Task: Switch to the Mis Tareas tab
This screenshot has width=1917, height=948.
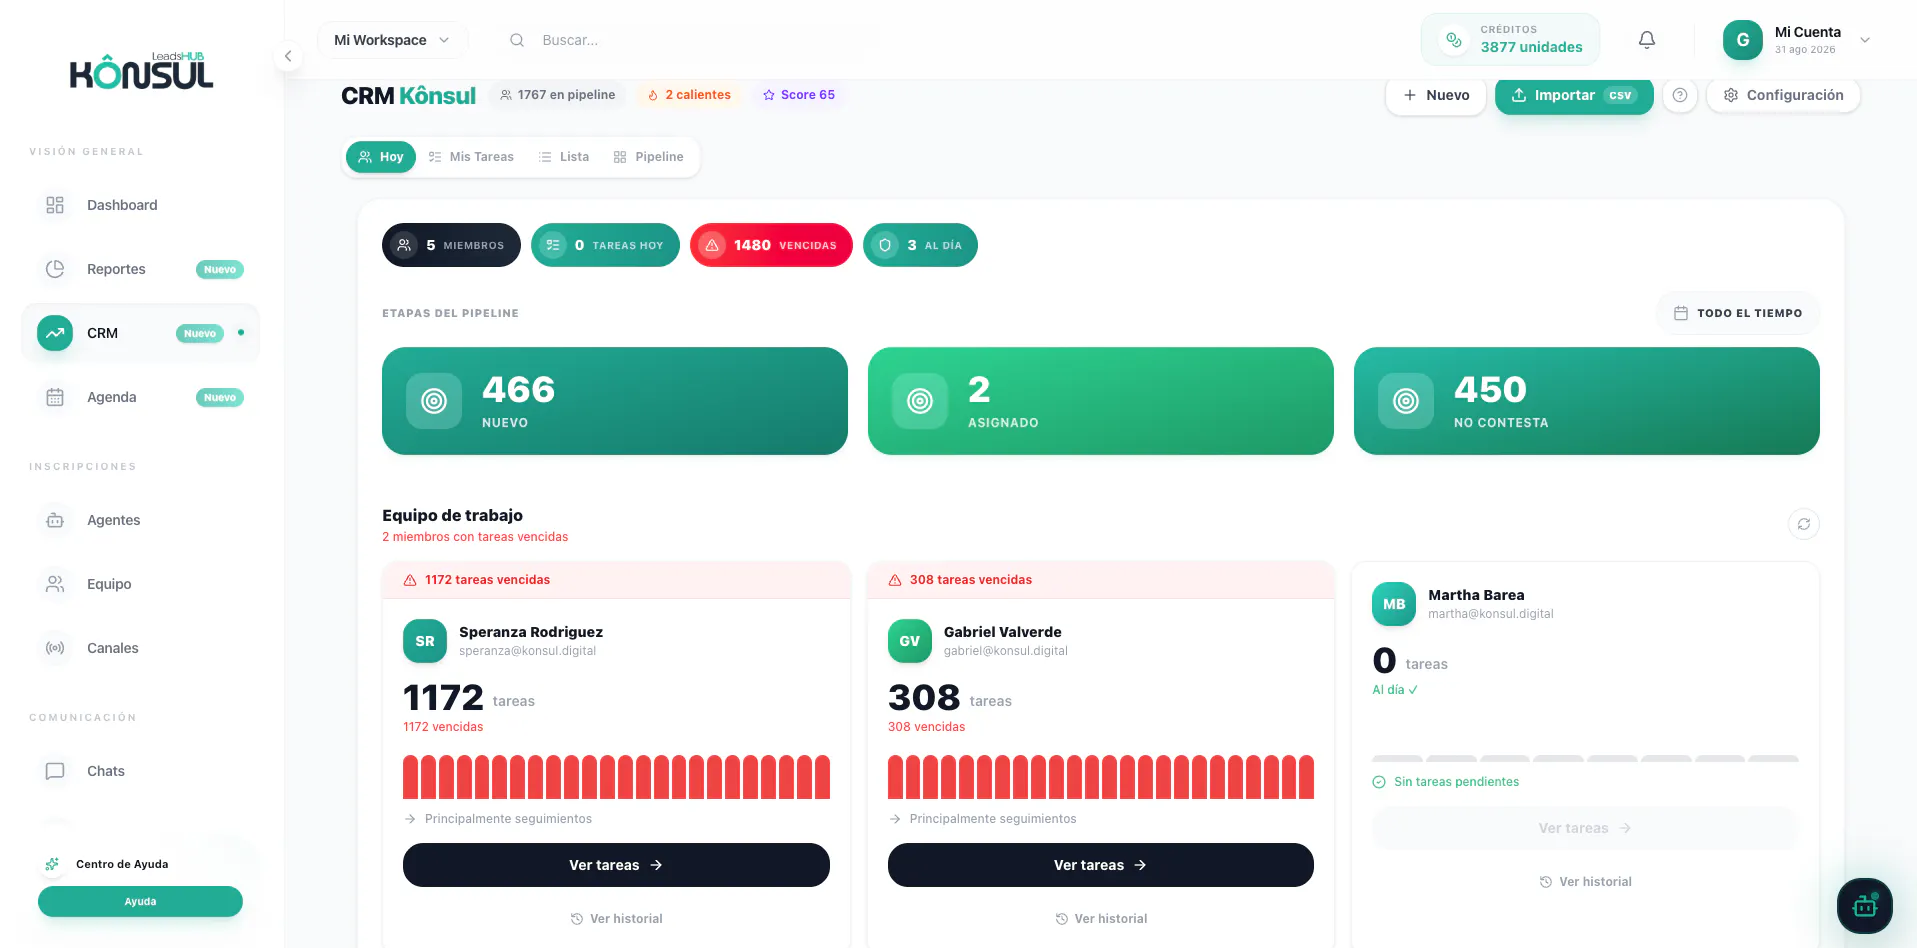Action: (x=471, y=157)
